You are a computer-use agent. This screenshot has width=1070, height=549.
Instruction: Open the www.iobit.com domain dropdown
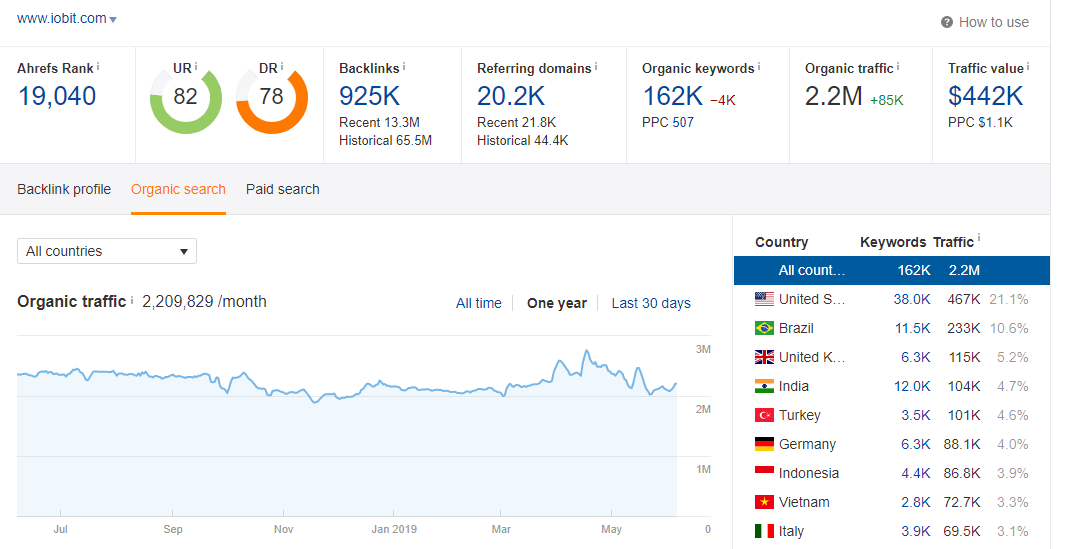click(x=67, y=18)
